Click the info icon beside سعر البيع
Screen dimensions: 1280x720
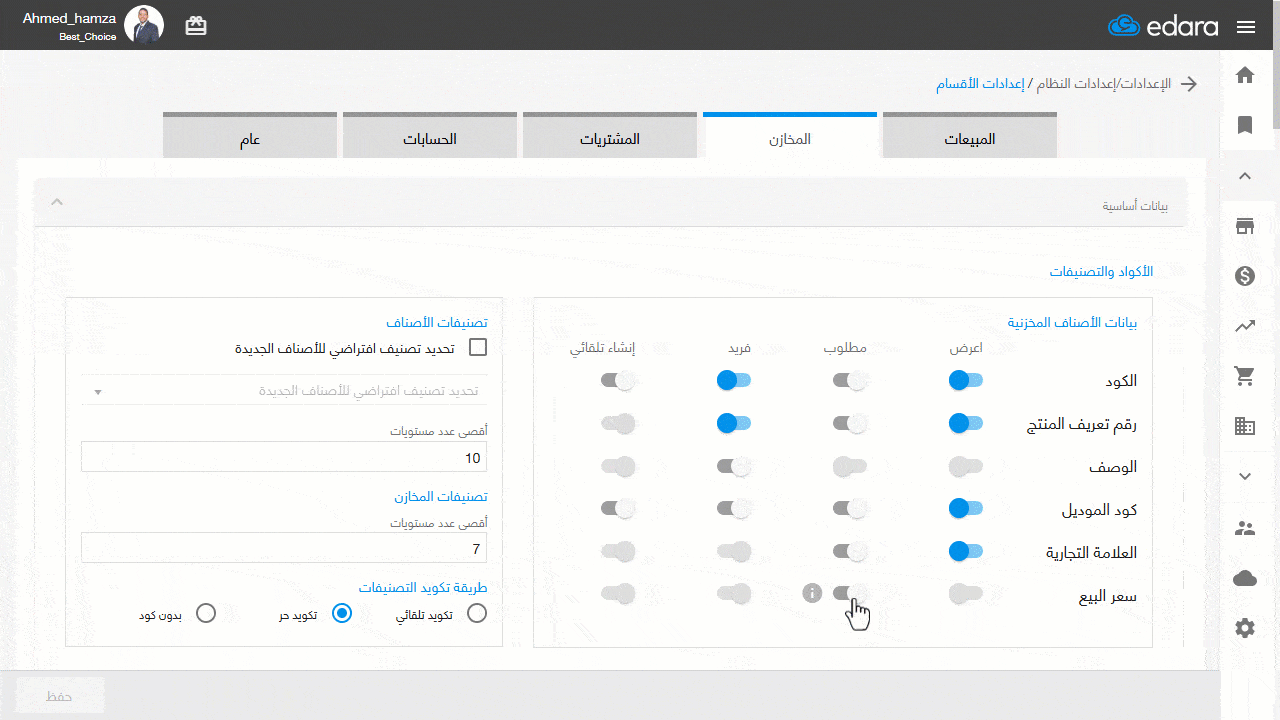812,593
